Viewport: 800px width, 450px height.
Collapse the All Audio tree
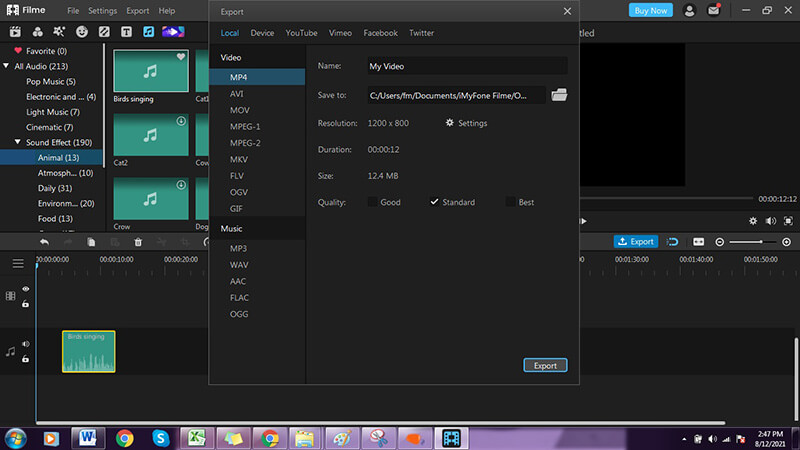point(6,66)
